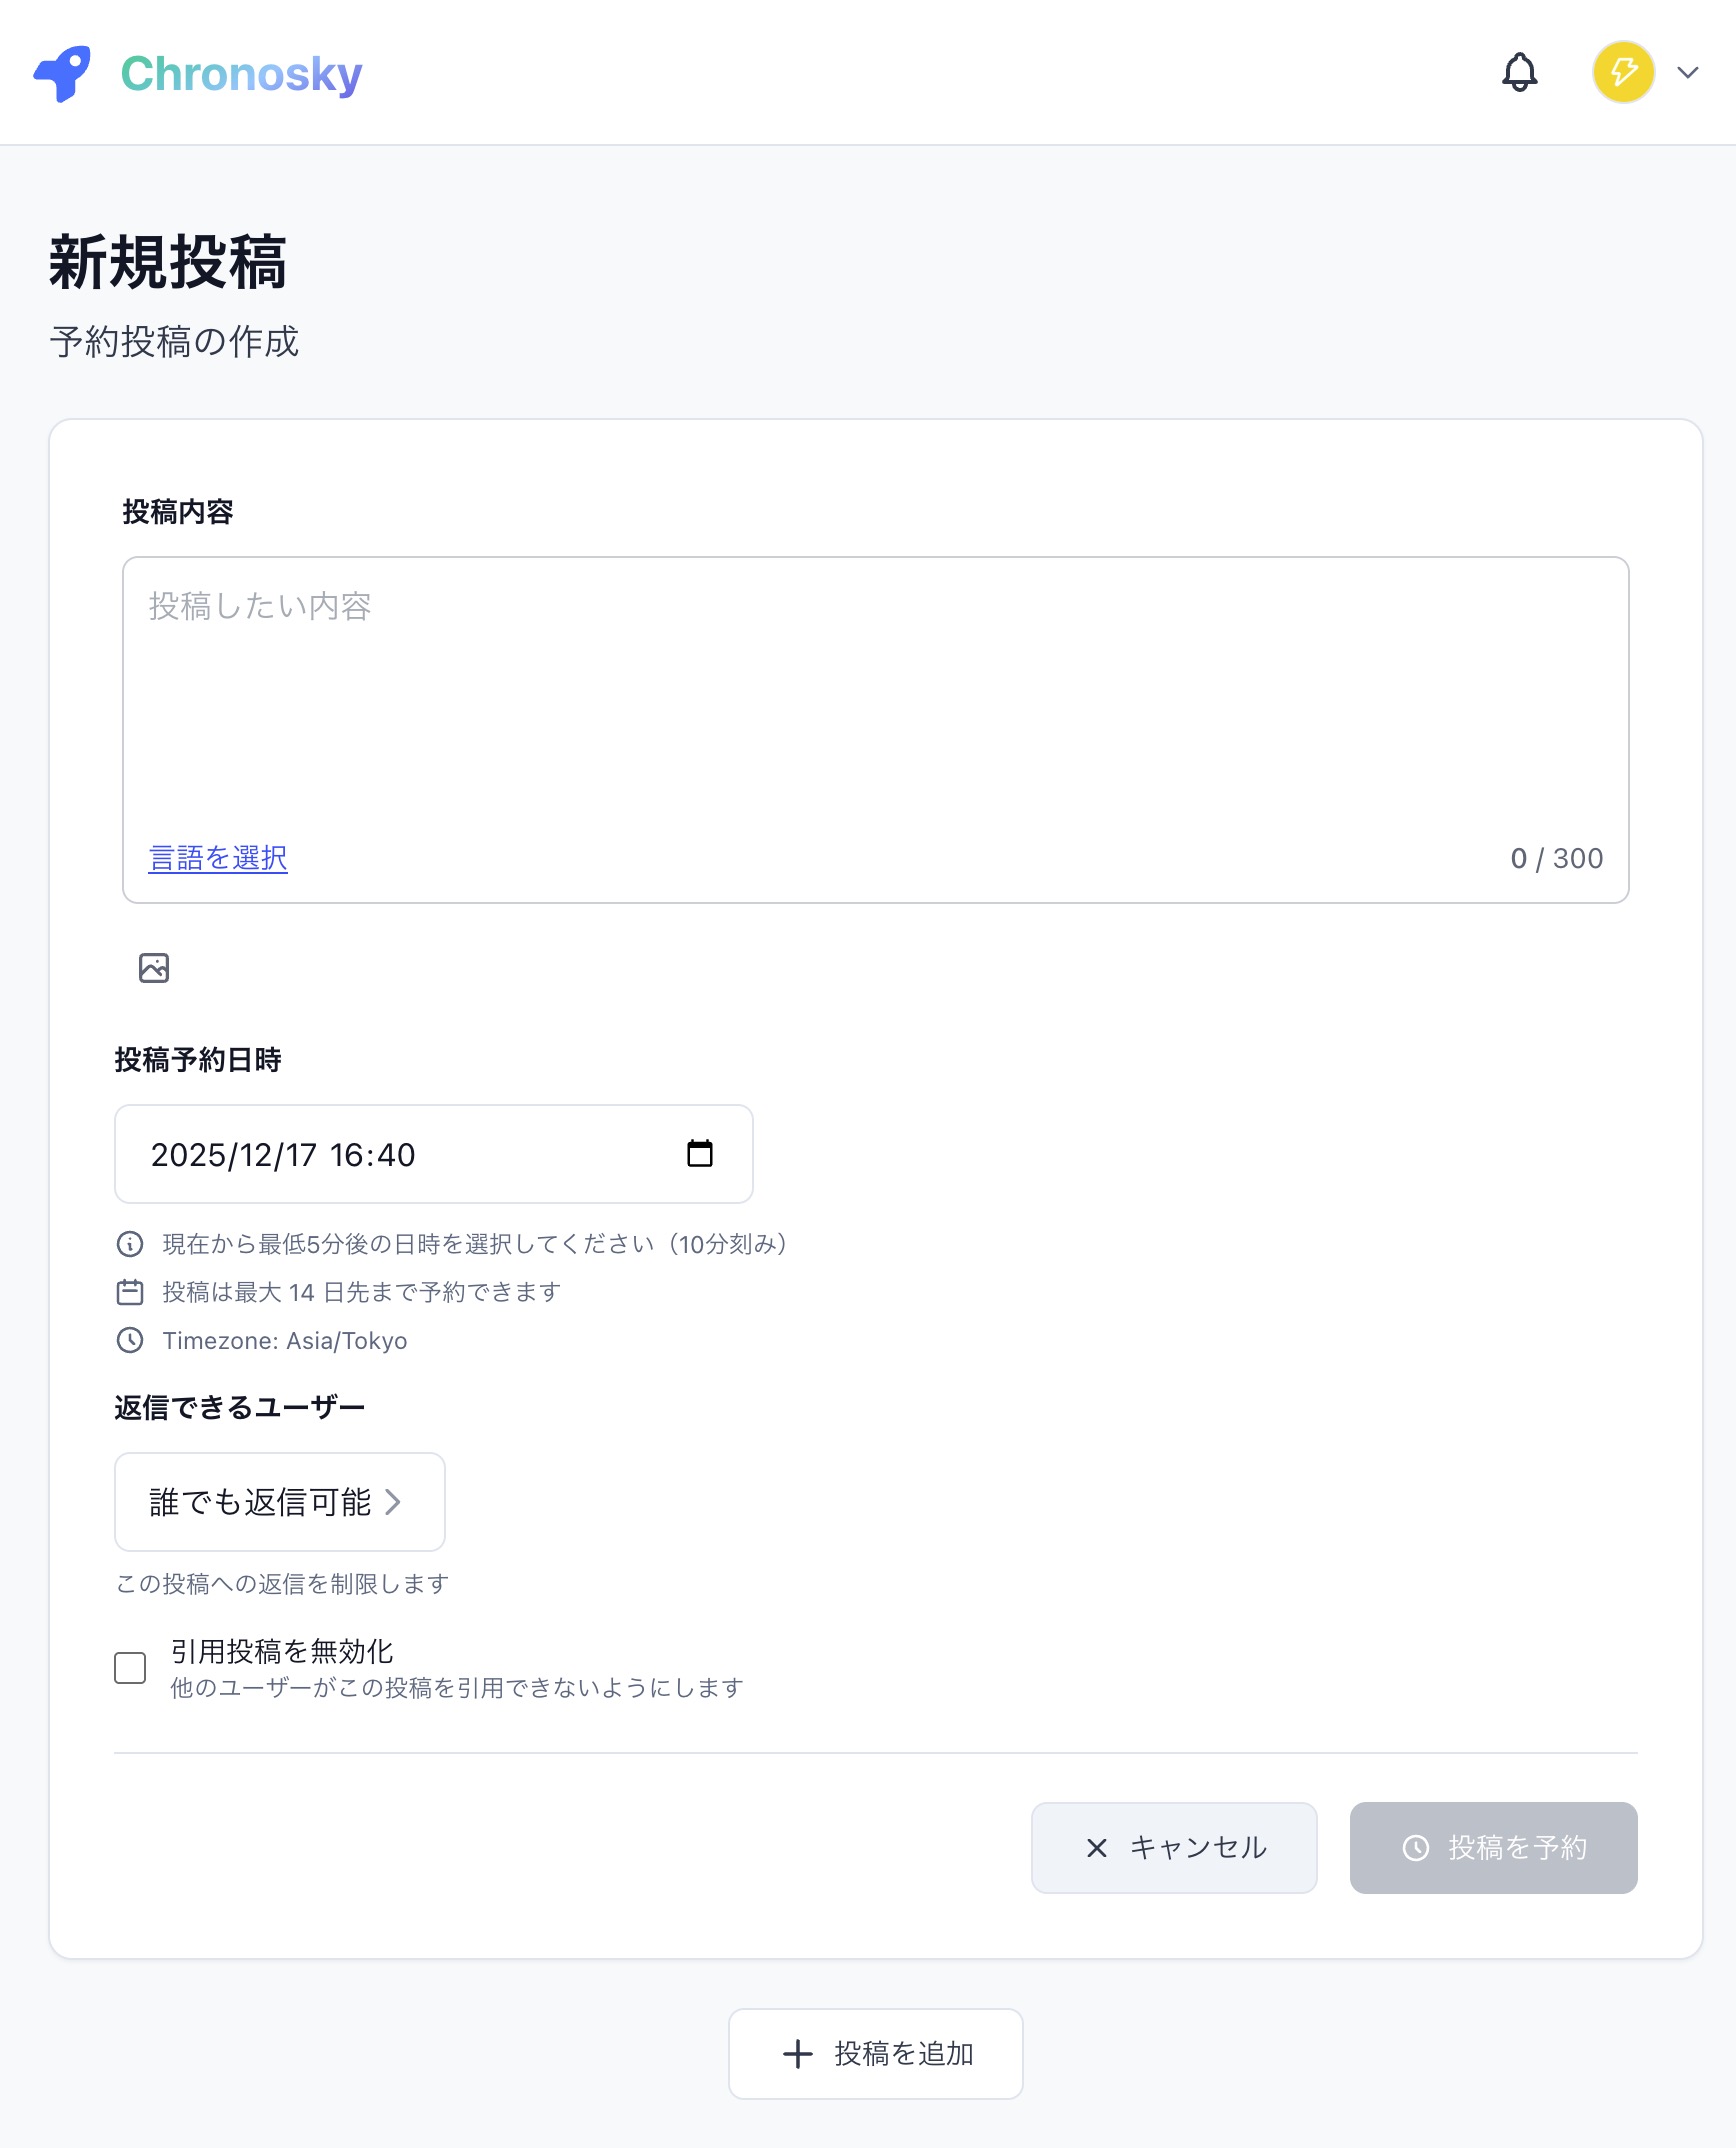Screen dimensions: 1736x2148
Task: Click the add image icon
Action: 154,968
